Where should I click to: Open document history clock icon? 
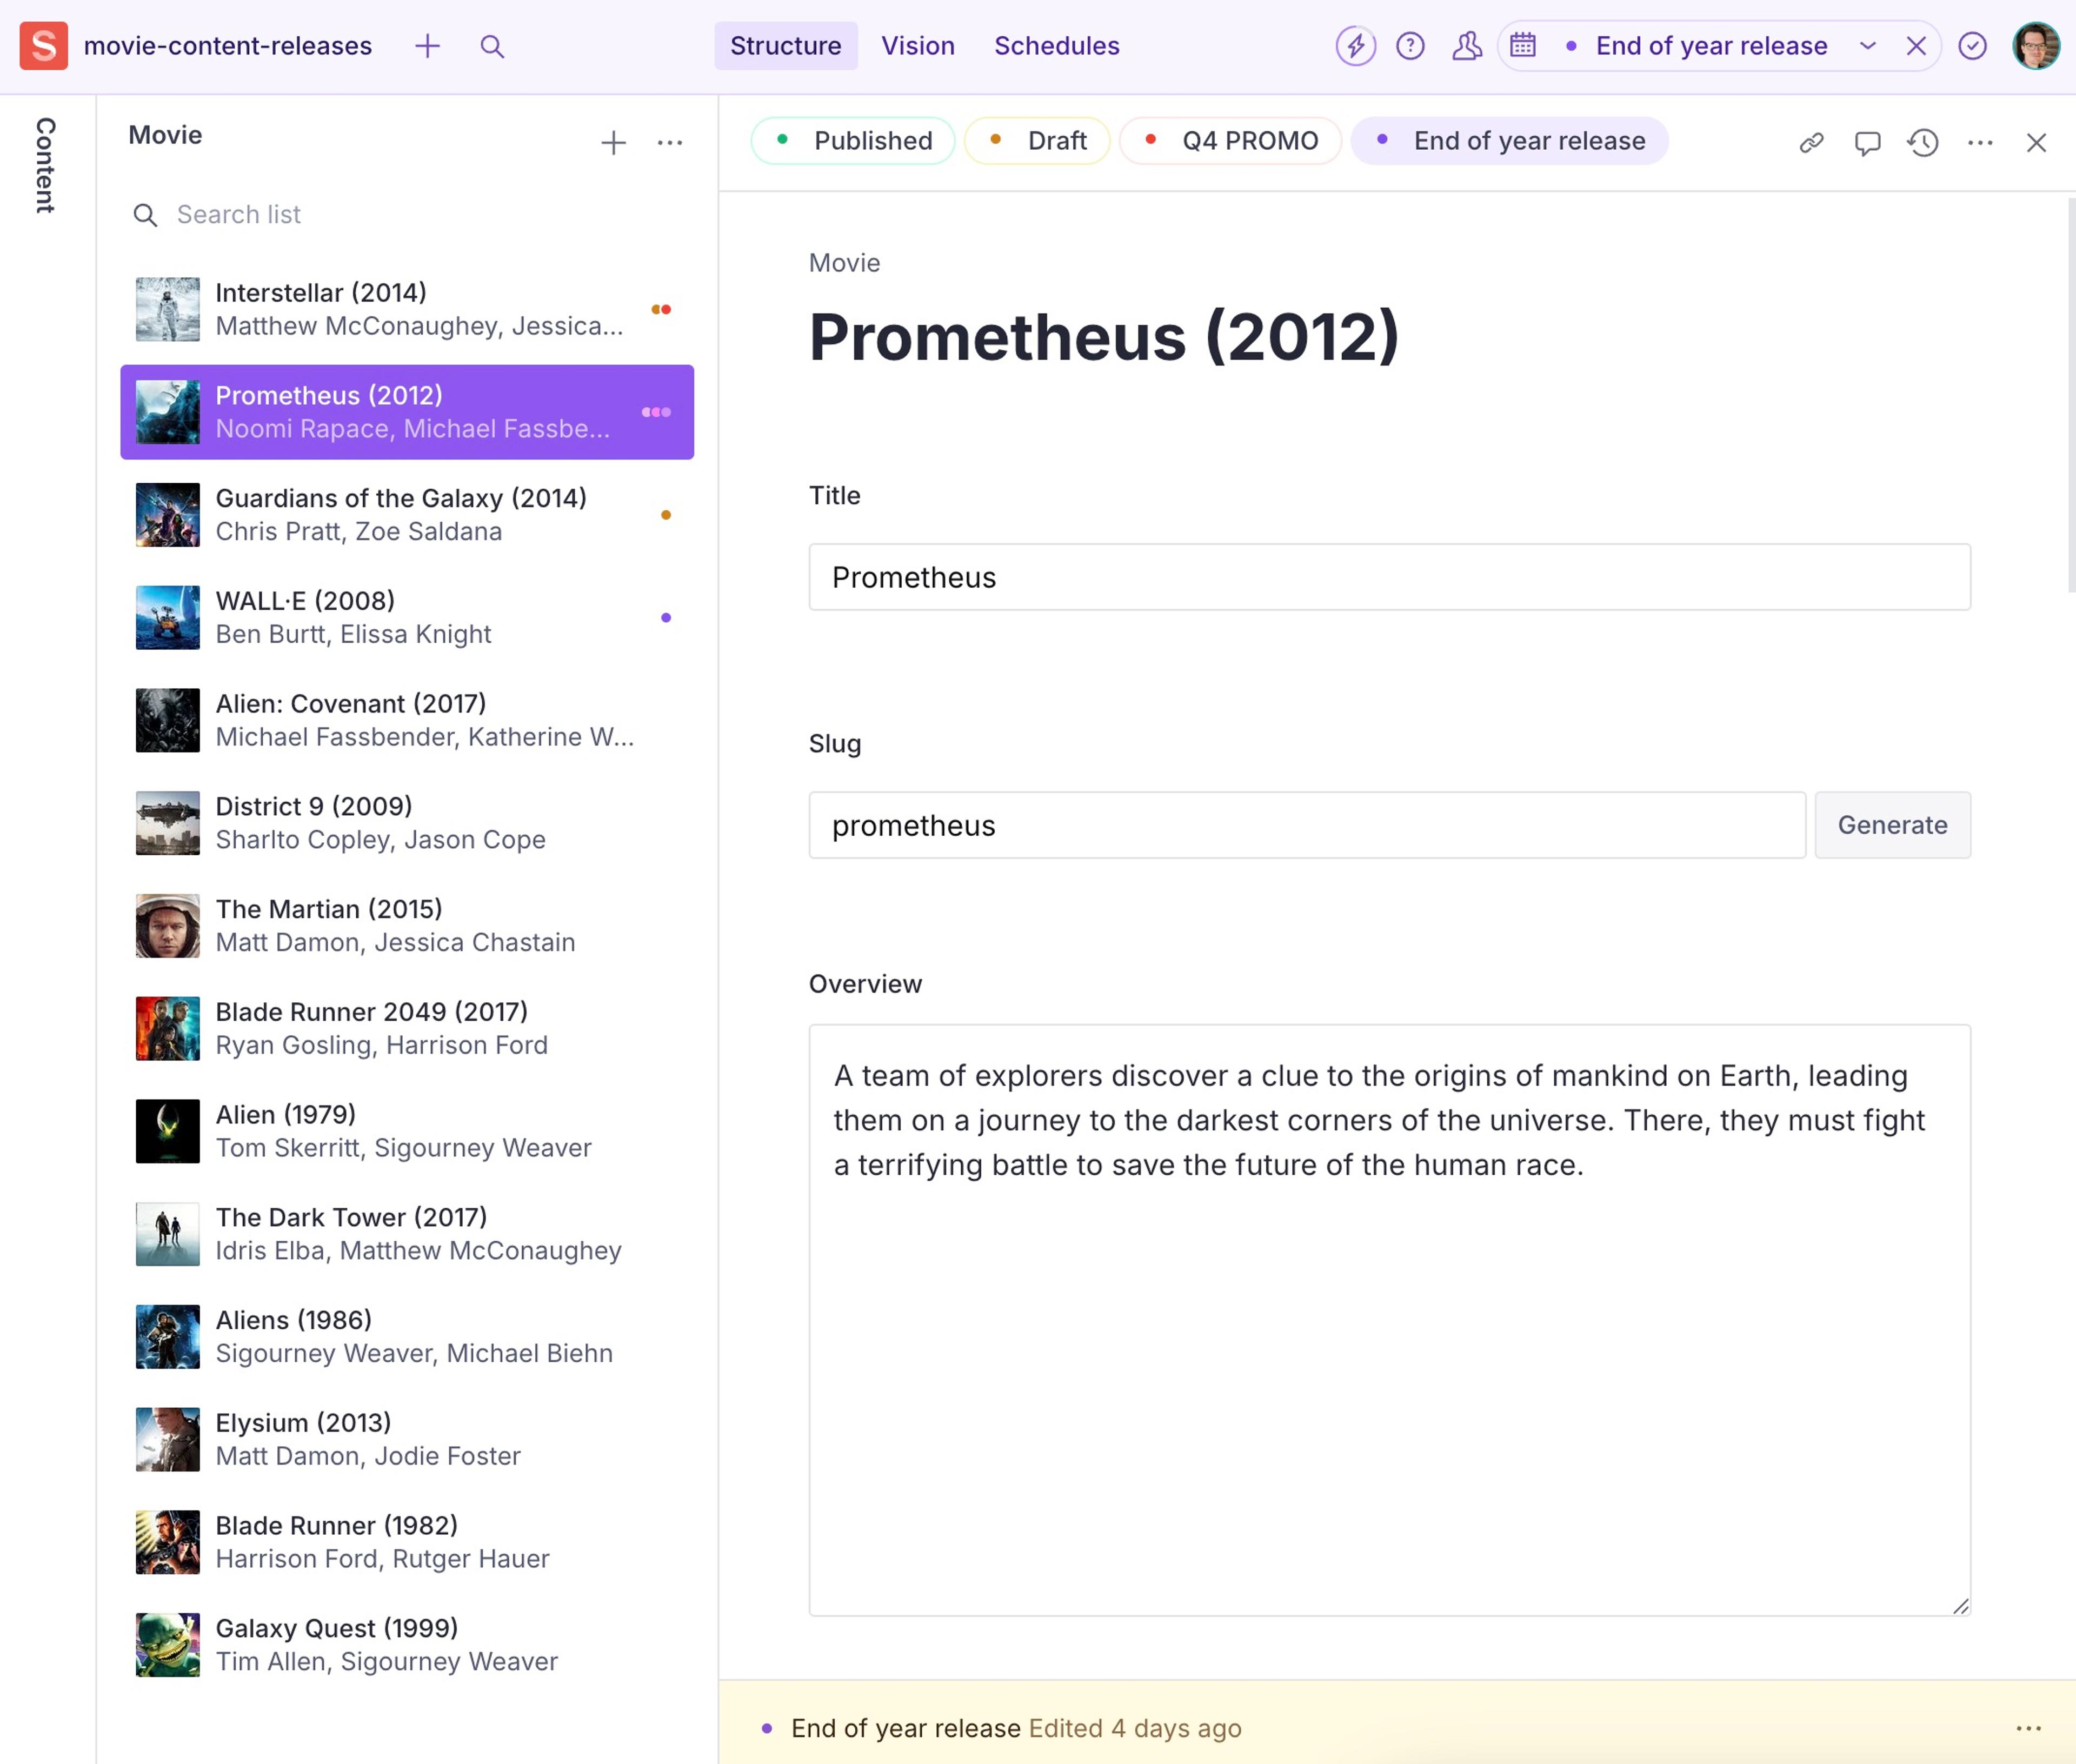click(1923, 143)
